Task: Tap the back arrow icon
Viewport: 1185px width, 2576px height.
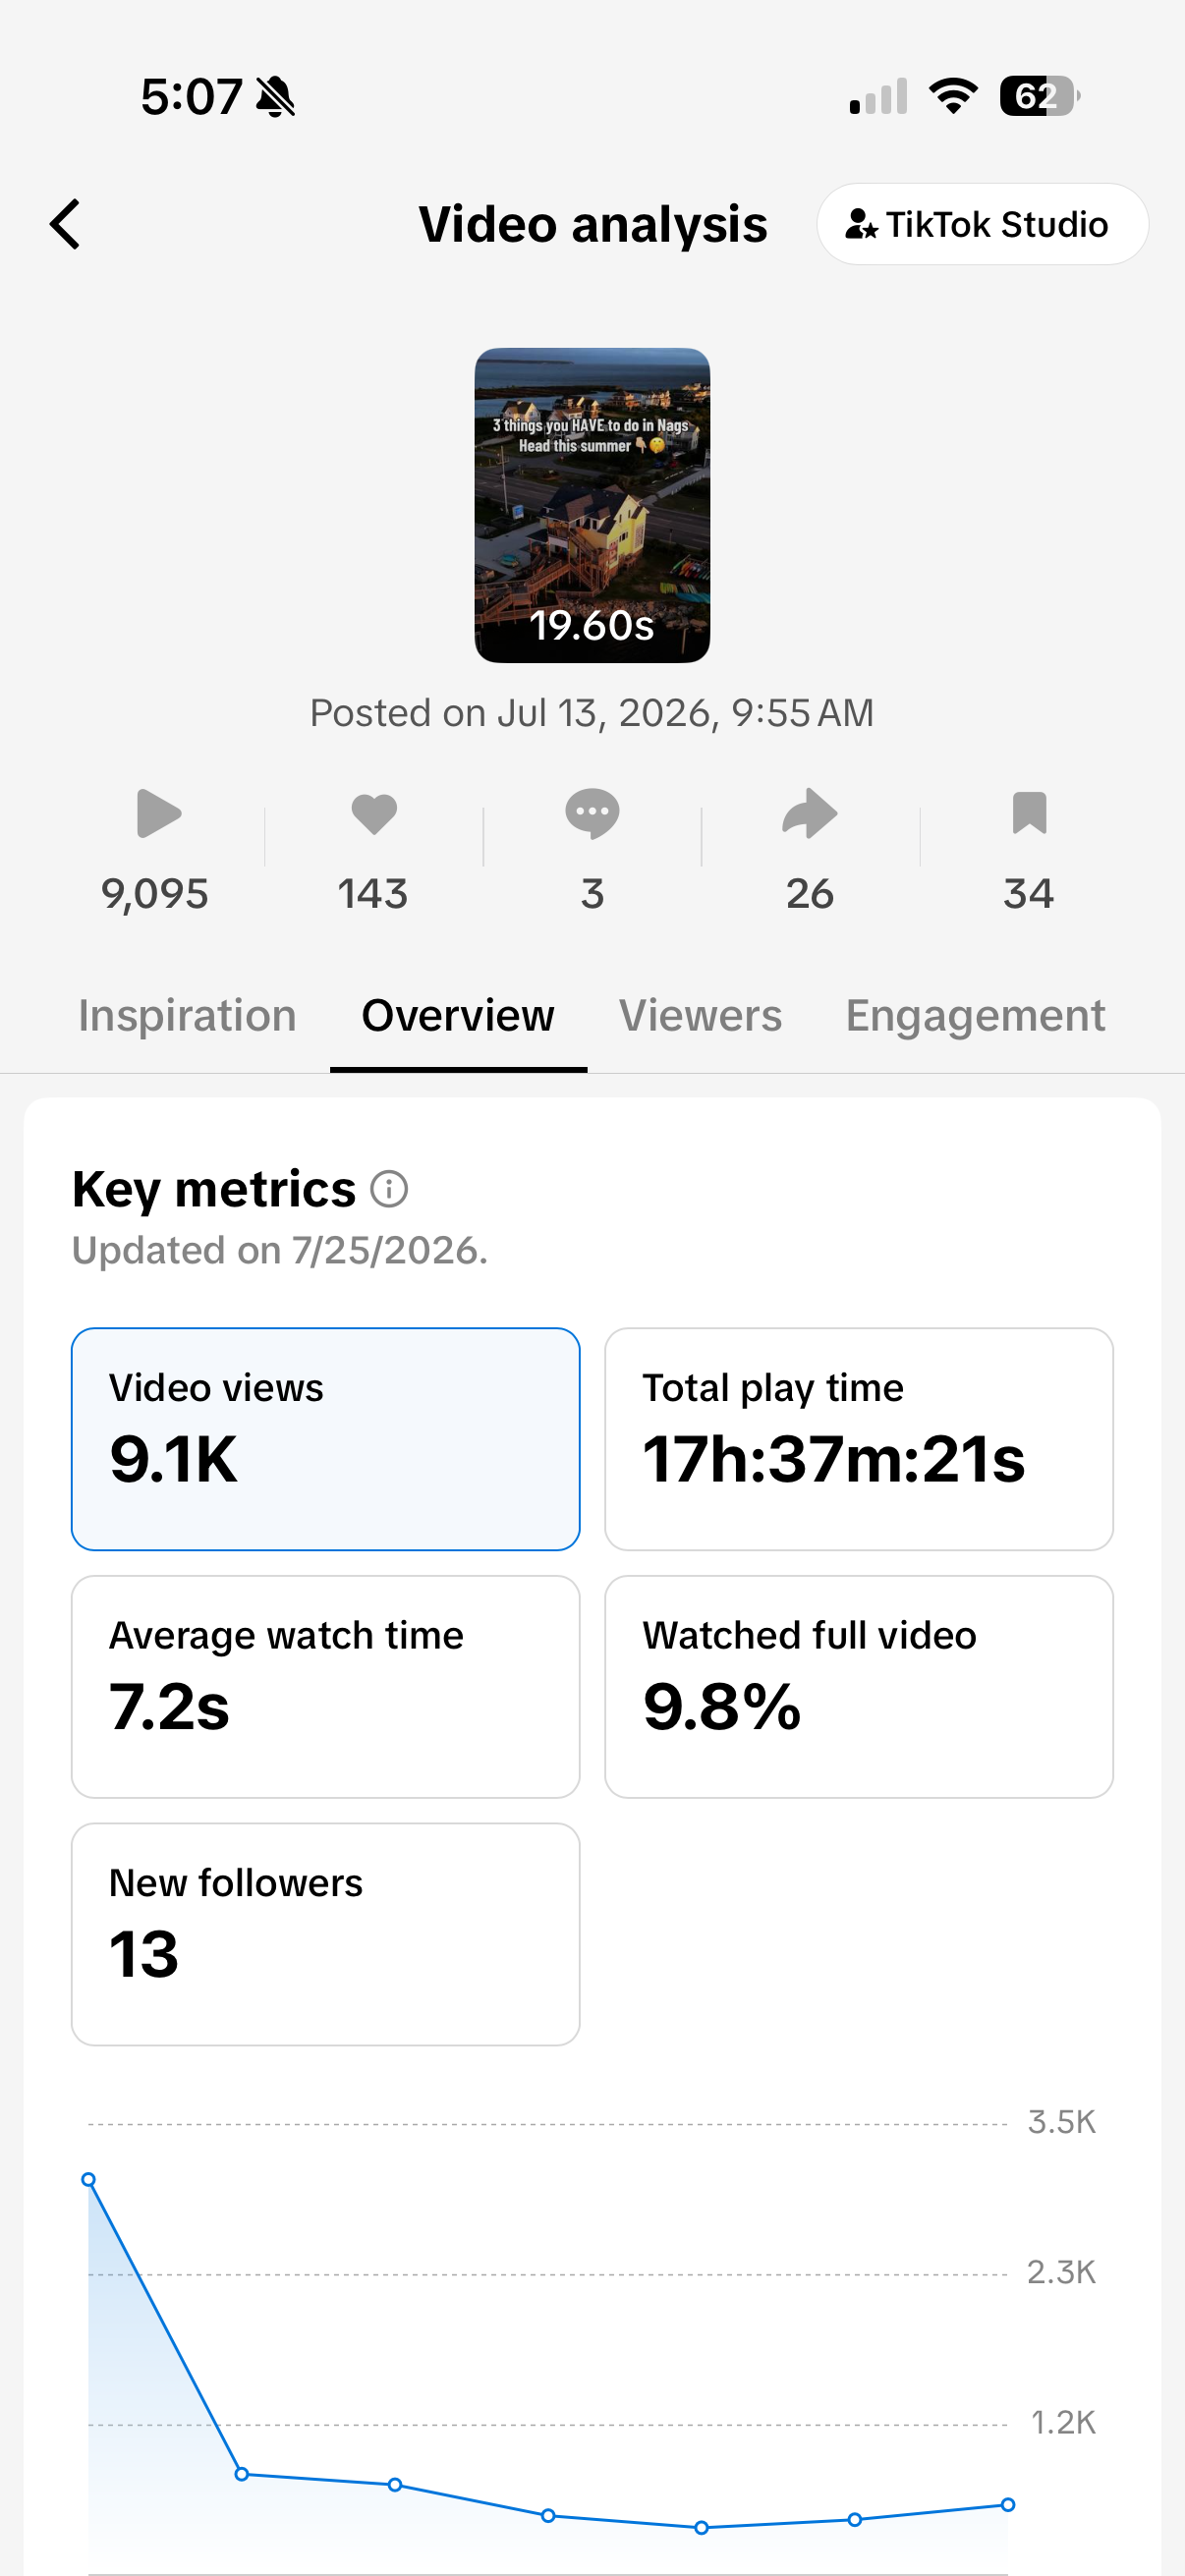Action: 65,224
